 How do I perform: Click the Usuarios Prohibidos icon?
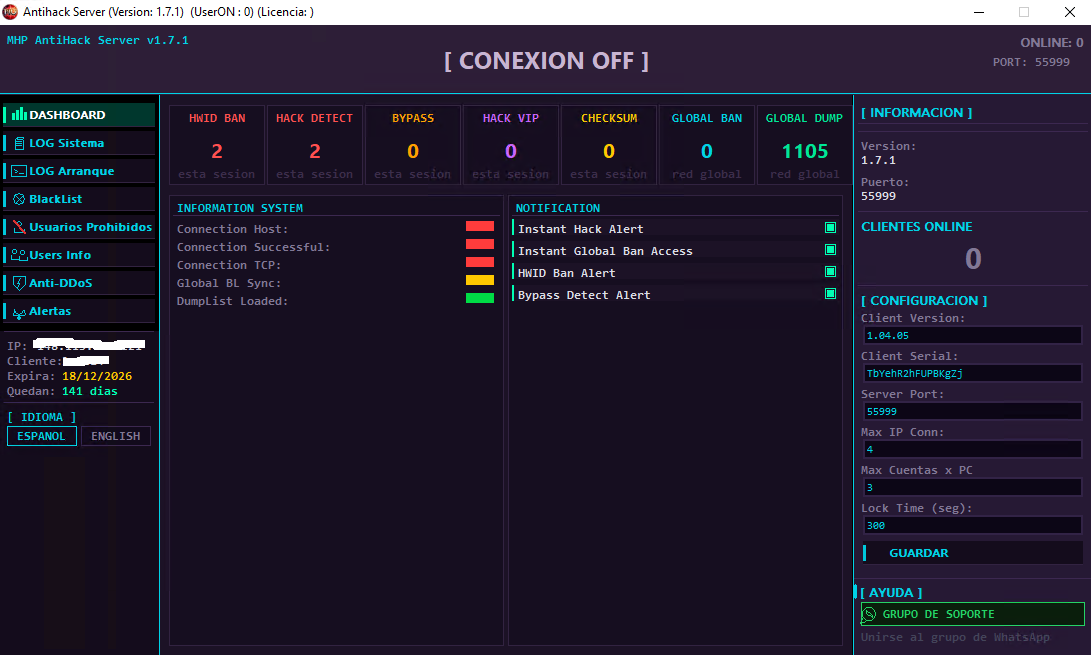point(20,227)
